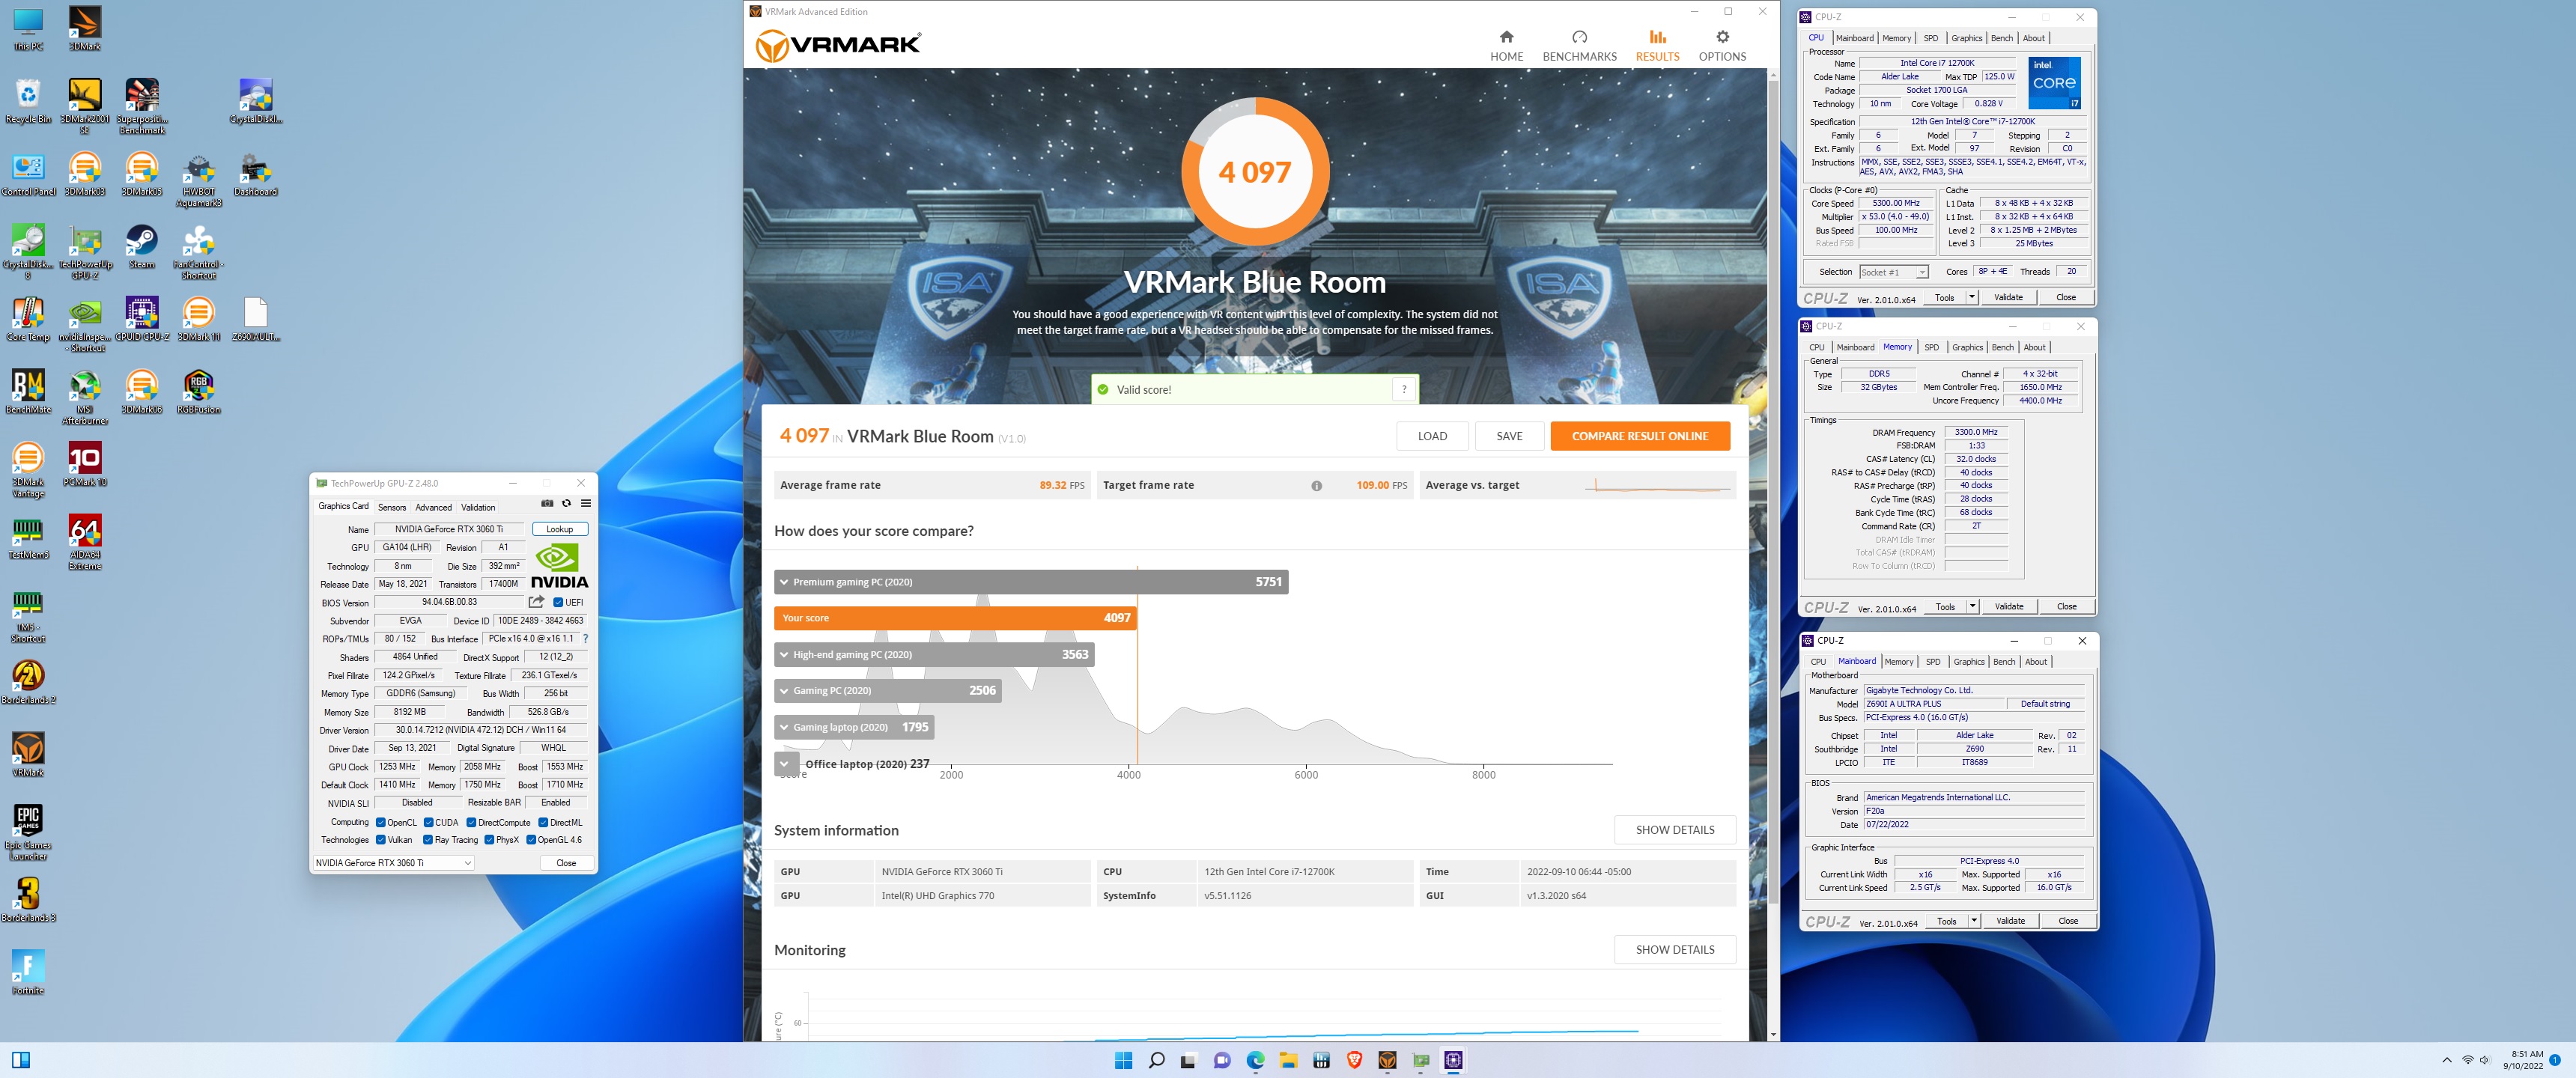Screen dimensions: 2576x1078
Task: Open AIDA64 Extreme desktop icon
Action: coord(85,542)
